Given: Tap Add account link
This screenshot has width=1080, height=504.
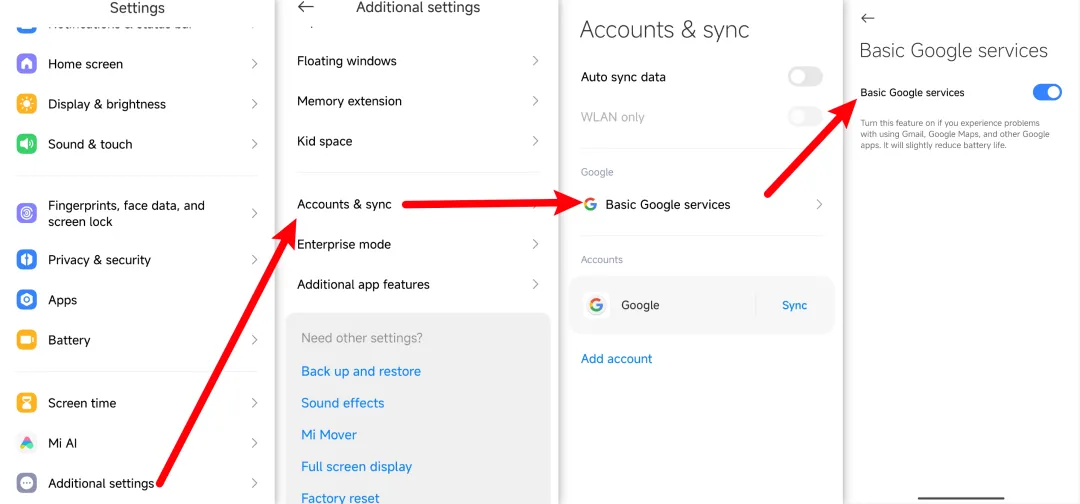Looking at the screenshot, I should pyautogui.click(x=616, y=359).
